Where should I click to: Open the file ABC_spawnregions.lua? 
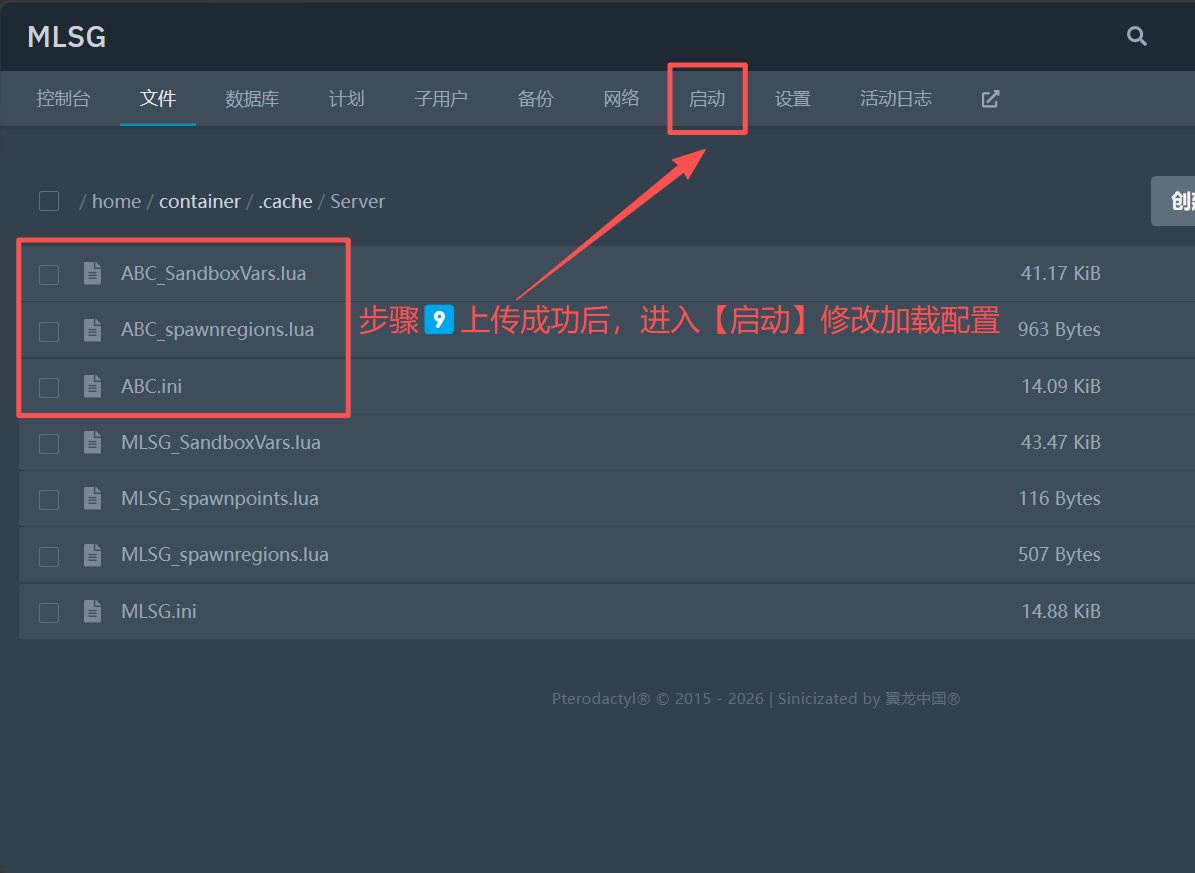pyautogui.click(x=217, y=329)
